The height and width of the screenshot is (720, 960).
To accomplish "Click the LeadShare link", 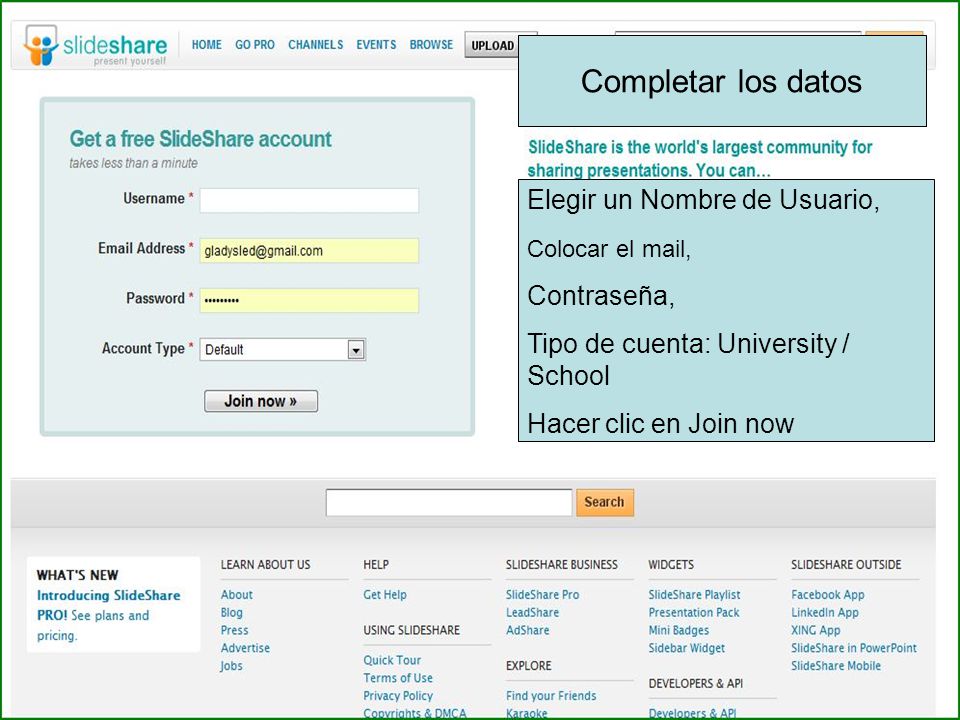I will click(532, 612).
